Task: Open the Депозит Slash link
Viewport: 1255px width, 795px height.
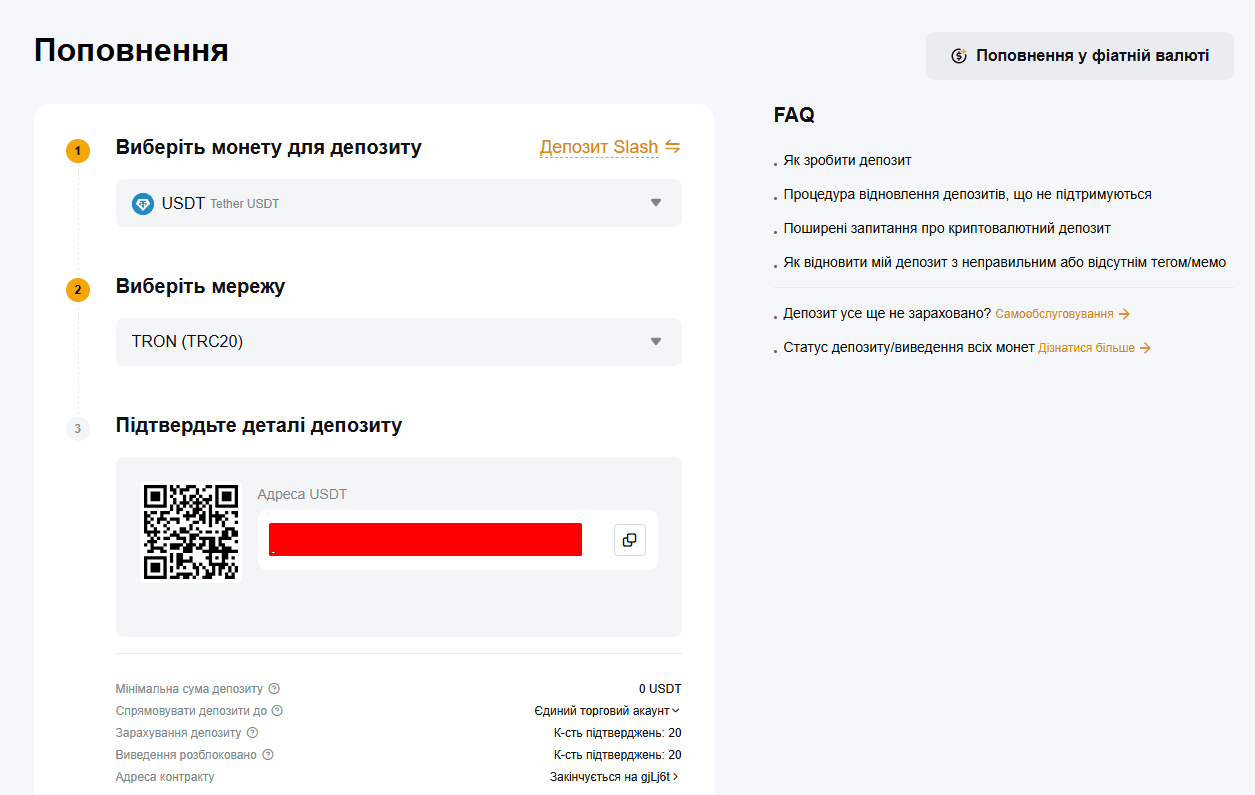Action: (x=599, y=147)
